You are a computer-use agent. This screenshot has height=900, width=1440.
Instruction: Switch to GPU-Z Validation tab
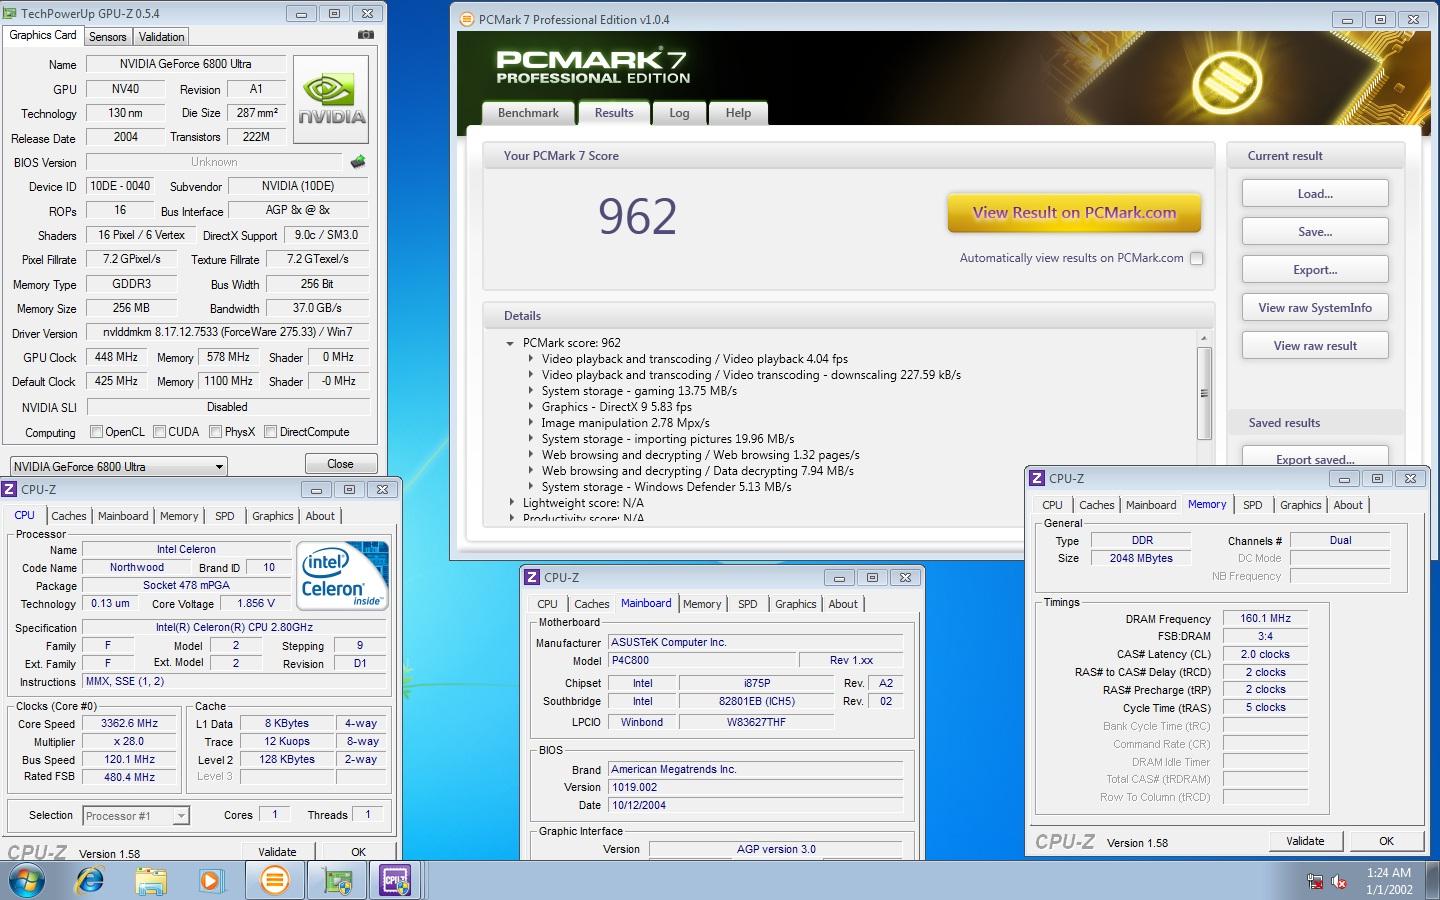point(161,37)
